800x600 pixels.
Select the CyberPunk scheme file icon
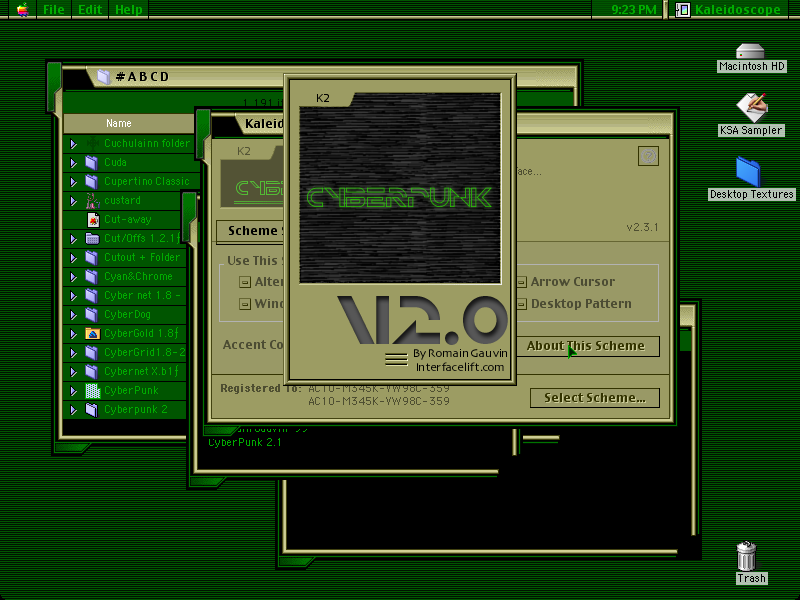92,391
